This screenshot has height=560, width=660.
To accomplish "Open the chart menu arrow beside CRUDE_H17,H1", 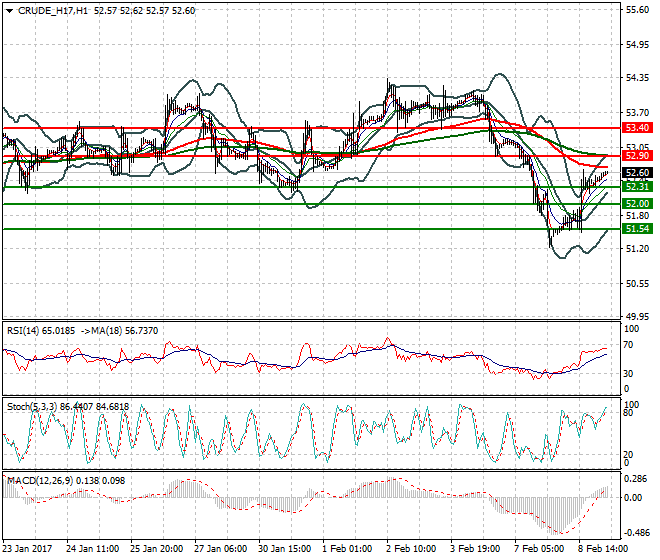I will 9,11.
